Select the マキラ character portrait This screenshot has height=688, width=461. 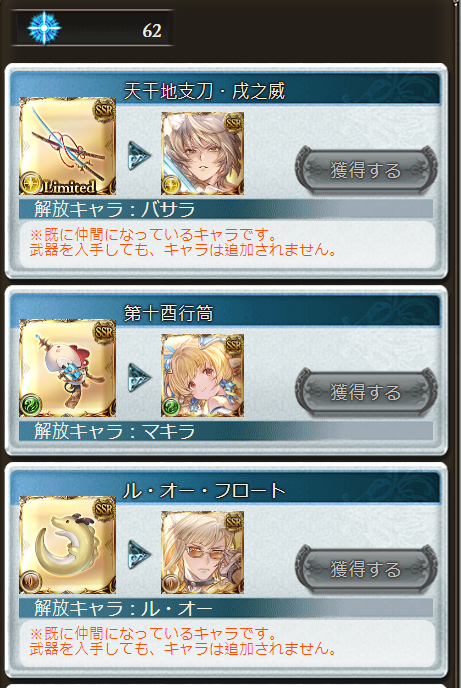202,375
